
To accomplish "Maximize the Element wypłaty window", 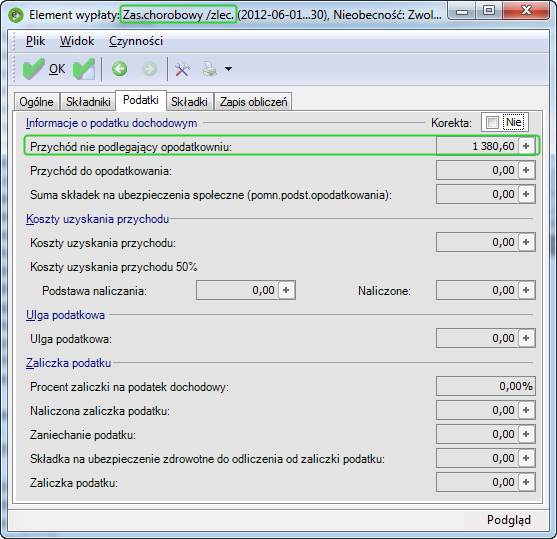I will [489, 11].
